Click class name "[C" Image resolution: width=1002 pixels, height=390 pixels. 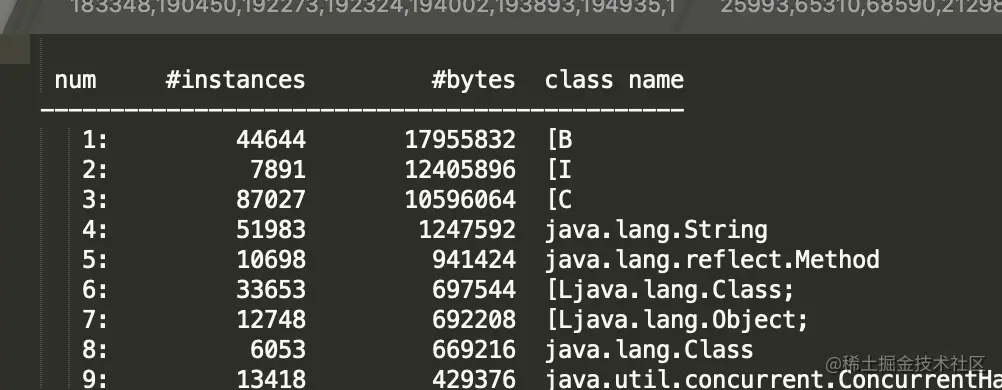[x=559, y=199]
